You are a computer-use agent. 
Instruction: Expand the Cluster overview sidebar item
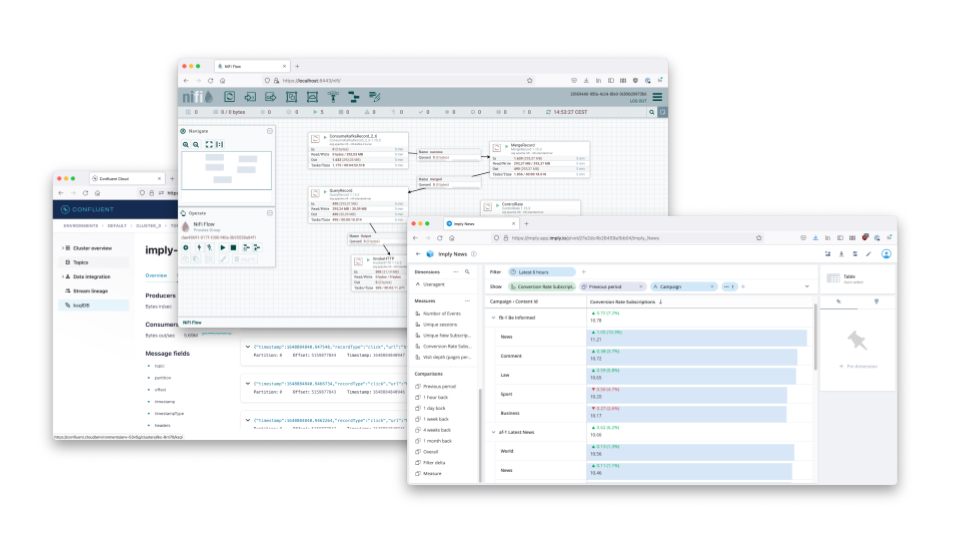tap(65, 247)
